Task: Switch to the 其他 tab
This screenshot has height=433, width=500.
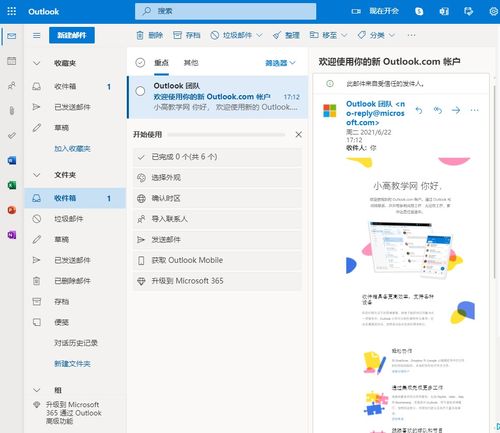Action: (x=191, y=63)
